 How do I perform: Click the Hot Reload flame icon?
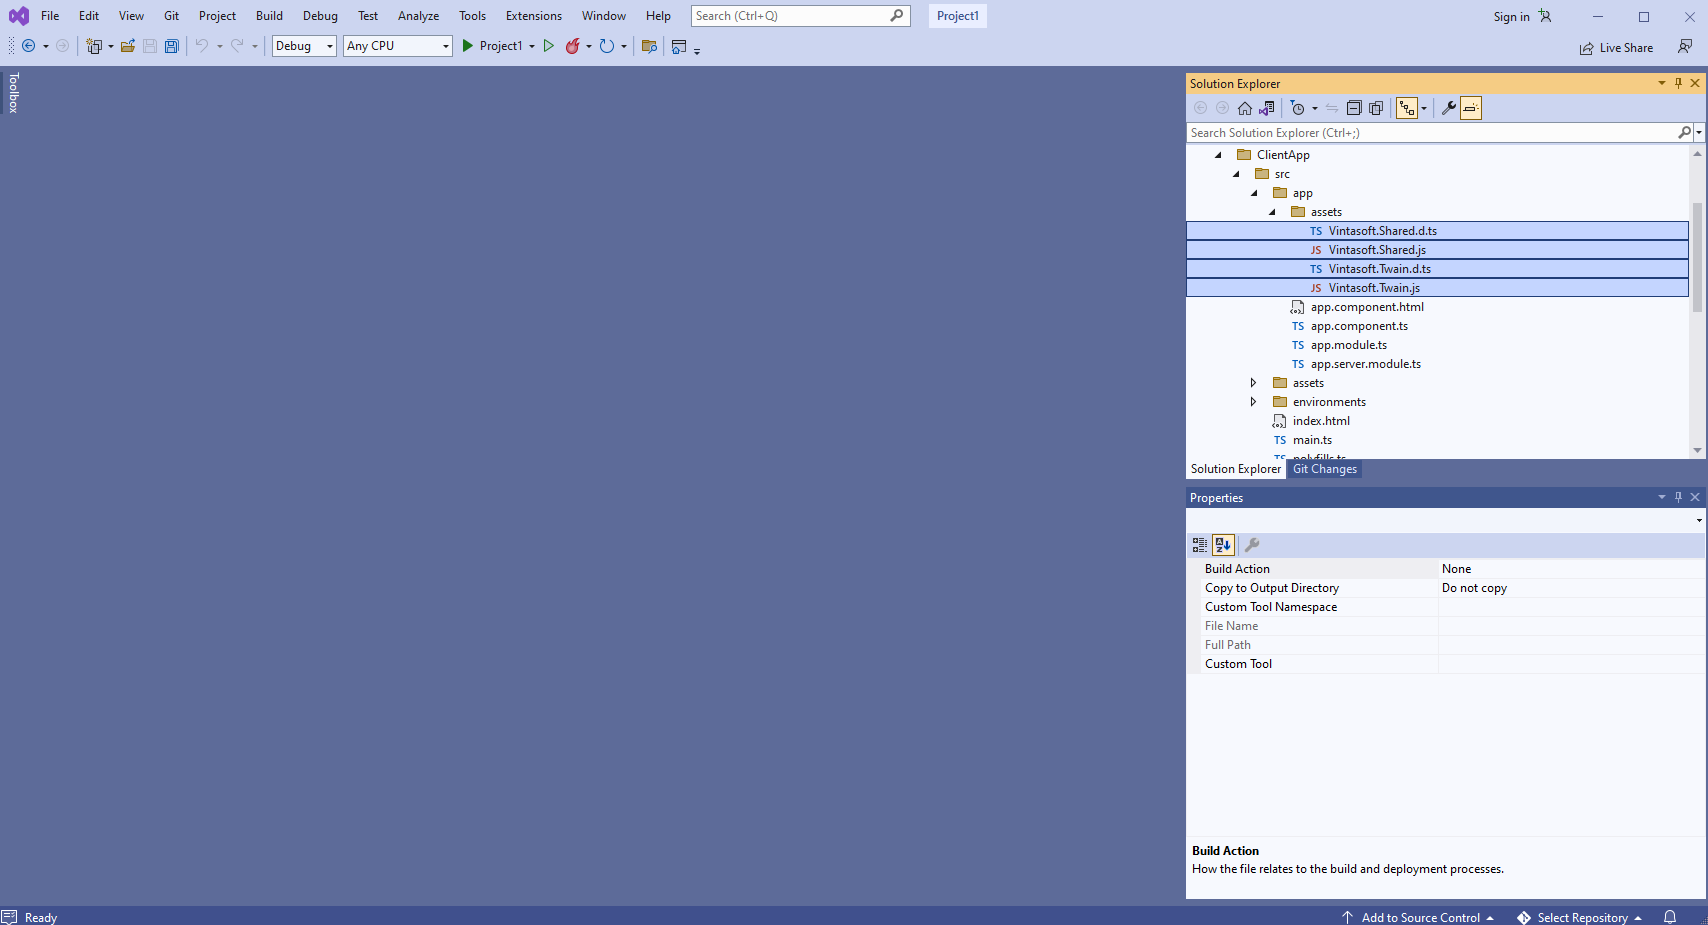click(x=573, y=46)
